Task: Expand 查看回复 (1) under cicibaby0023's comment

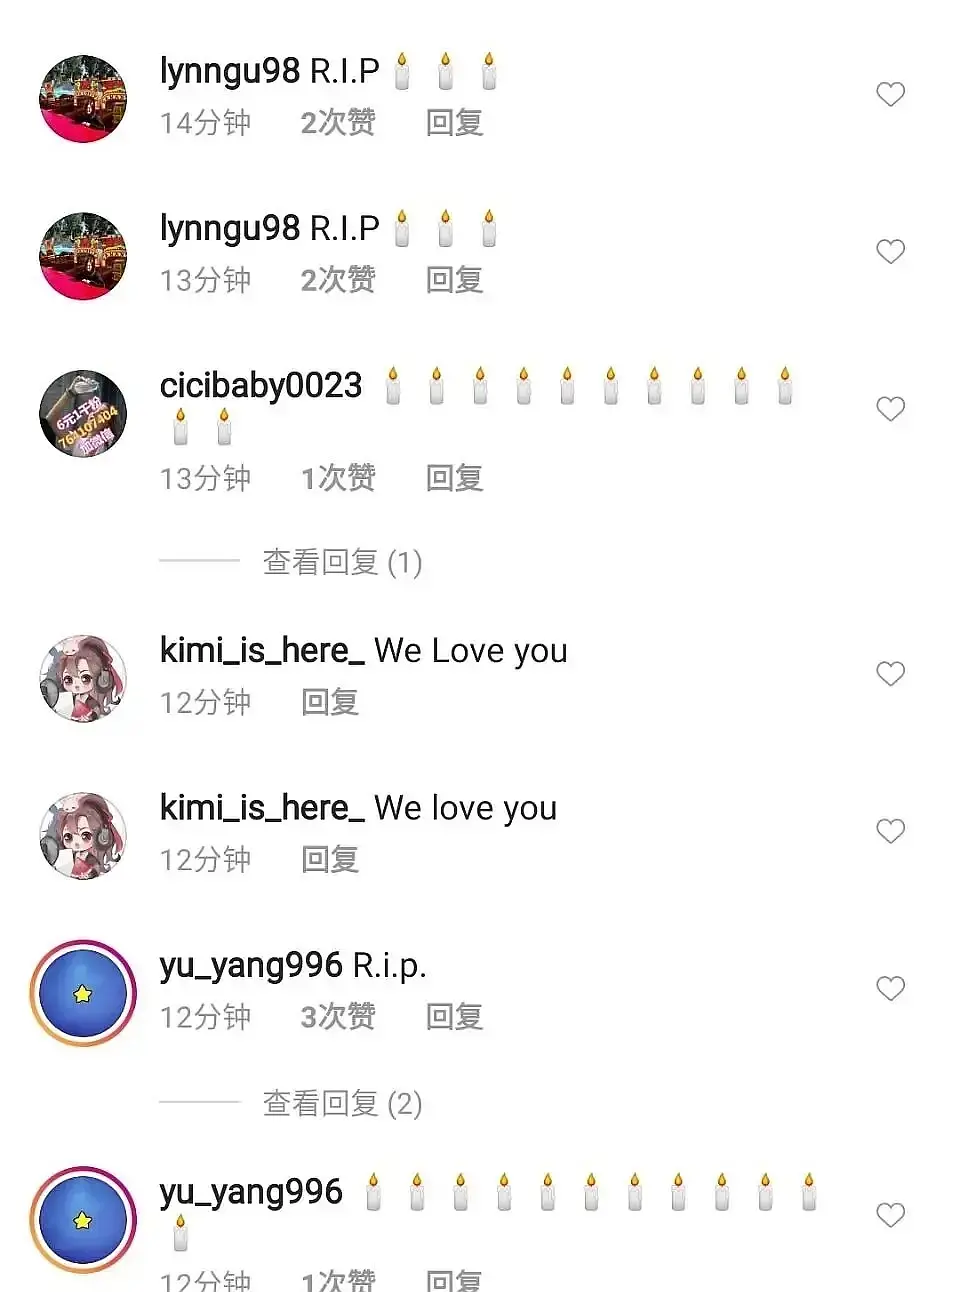Action: [342, 562]
